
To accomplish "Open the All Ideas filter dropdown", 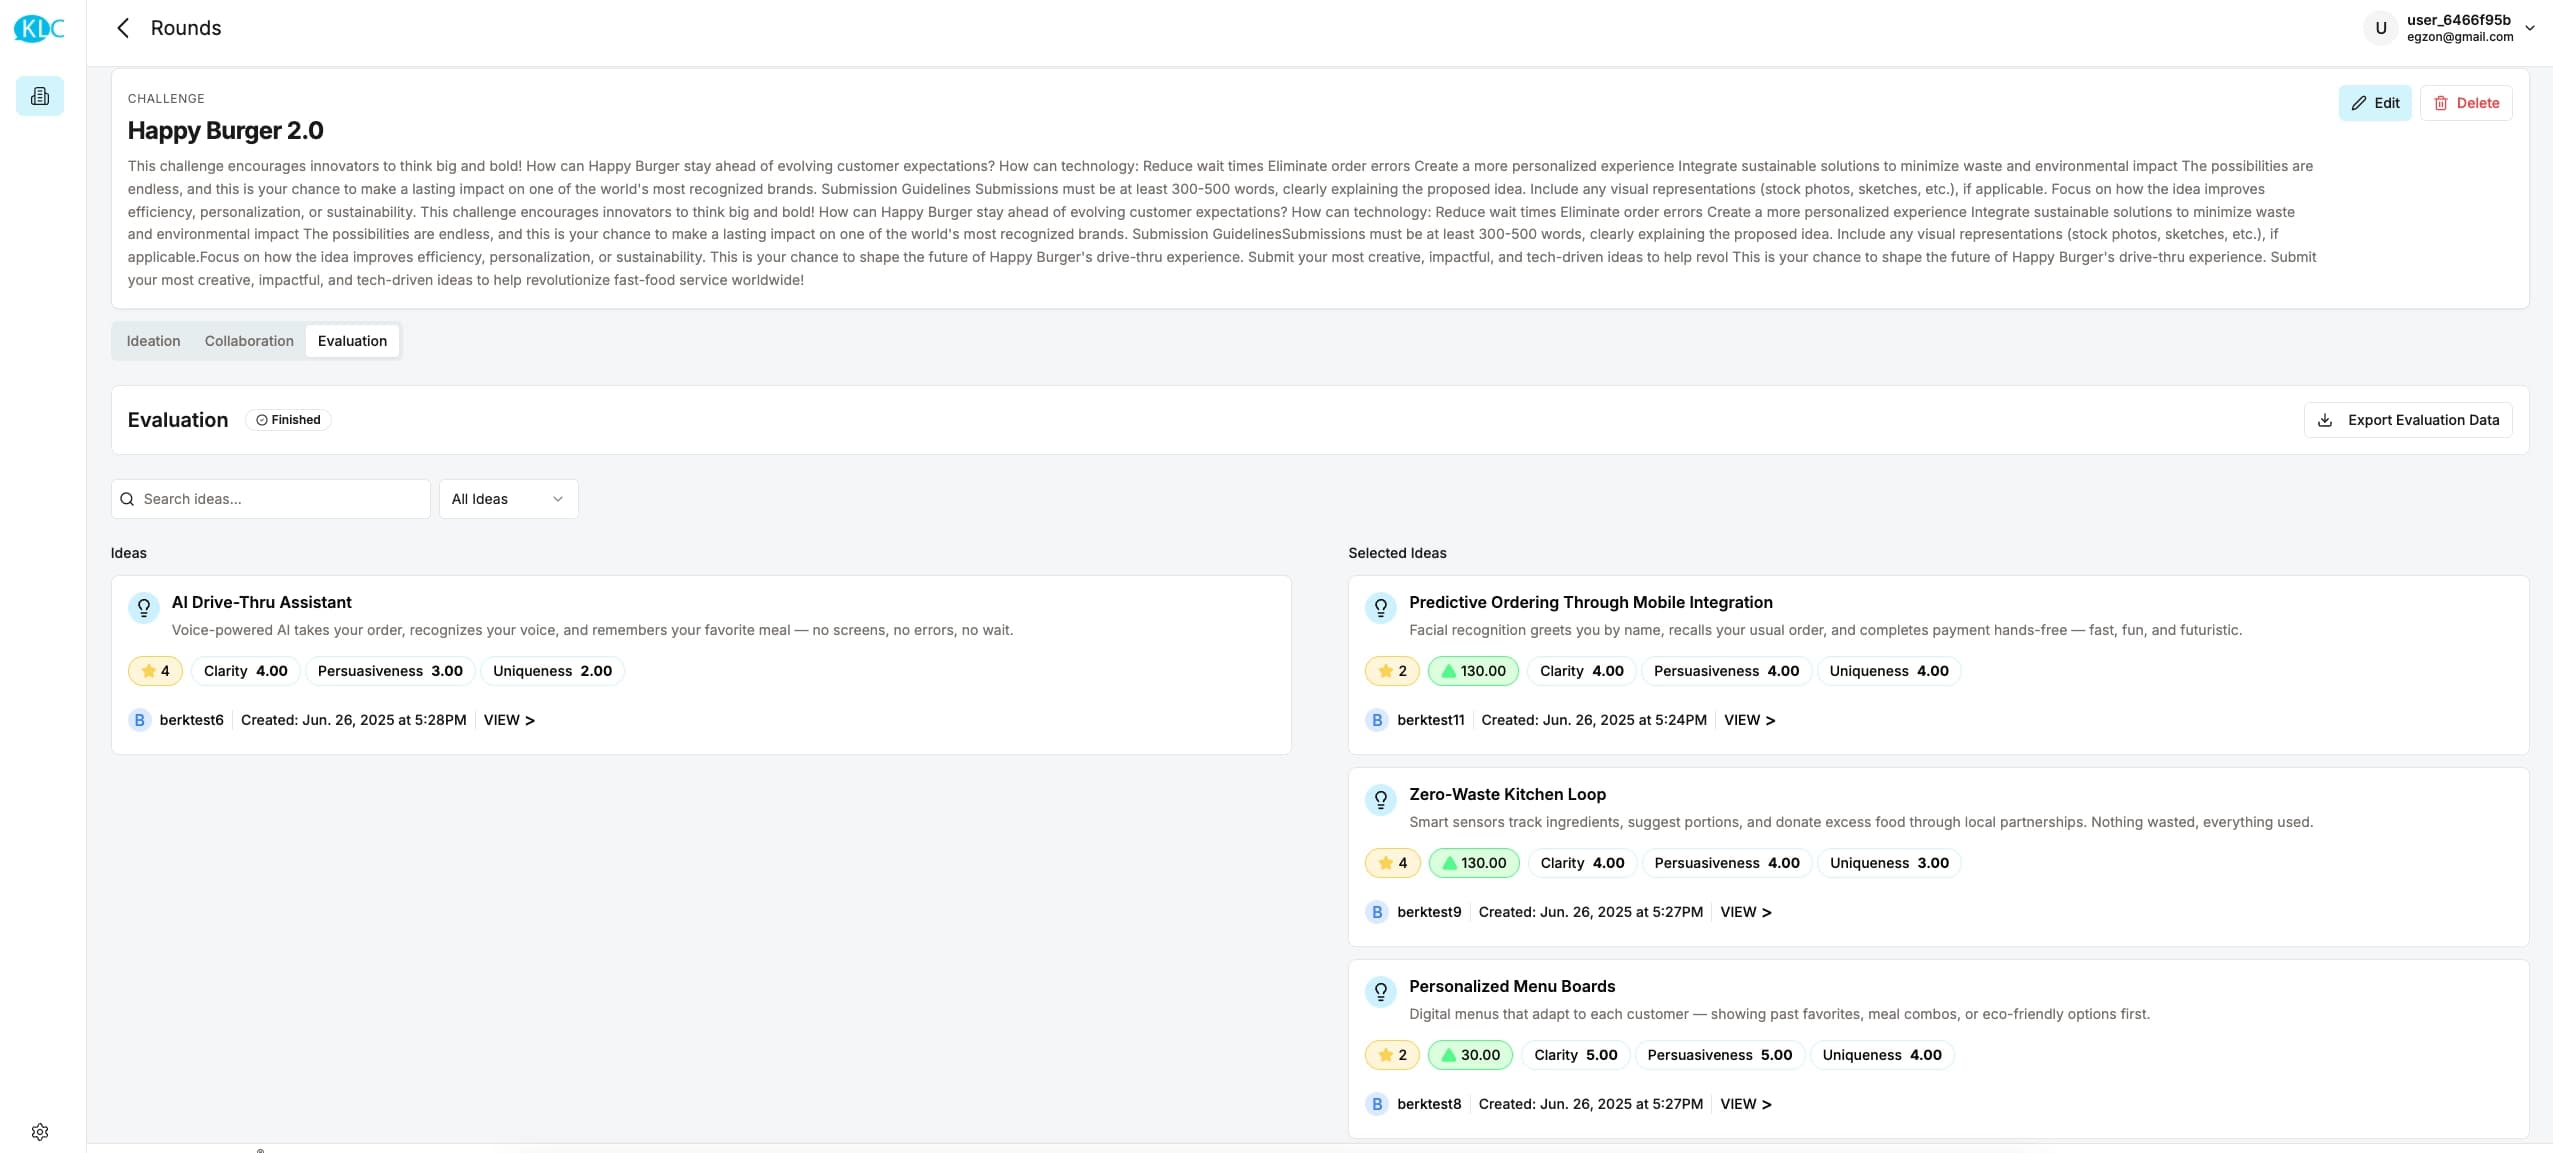I will (x=508, y=499).
